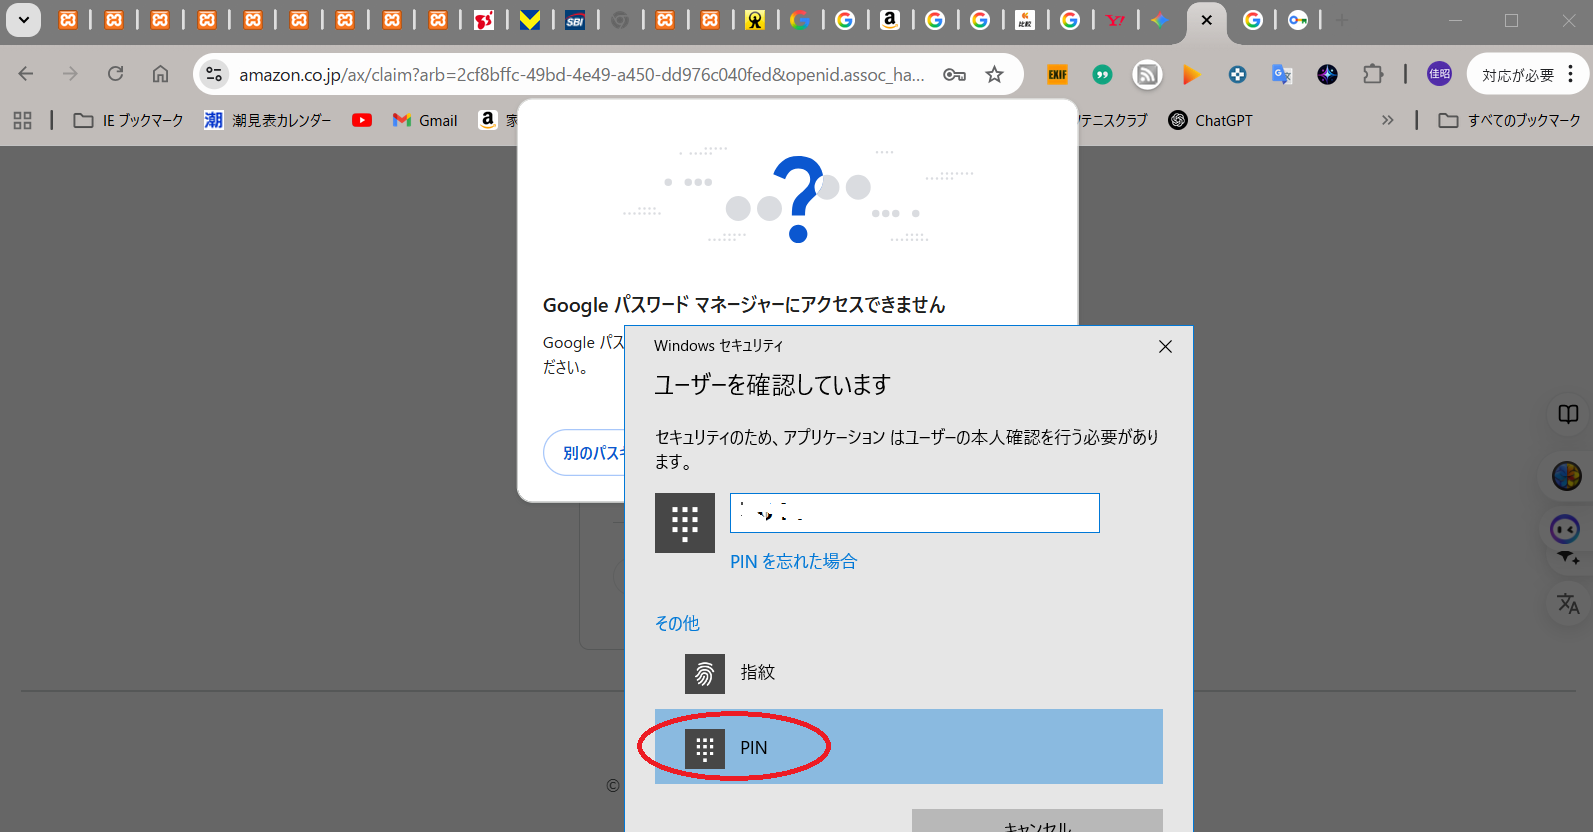Select the 指紋 fingerprint sign-in option

756,673
